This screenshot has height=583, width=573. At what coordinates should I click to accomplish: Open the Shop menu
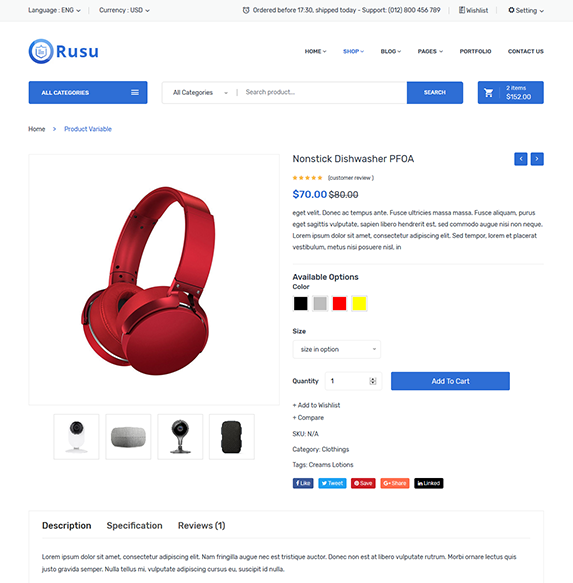(x=353, y=51)
